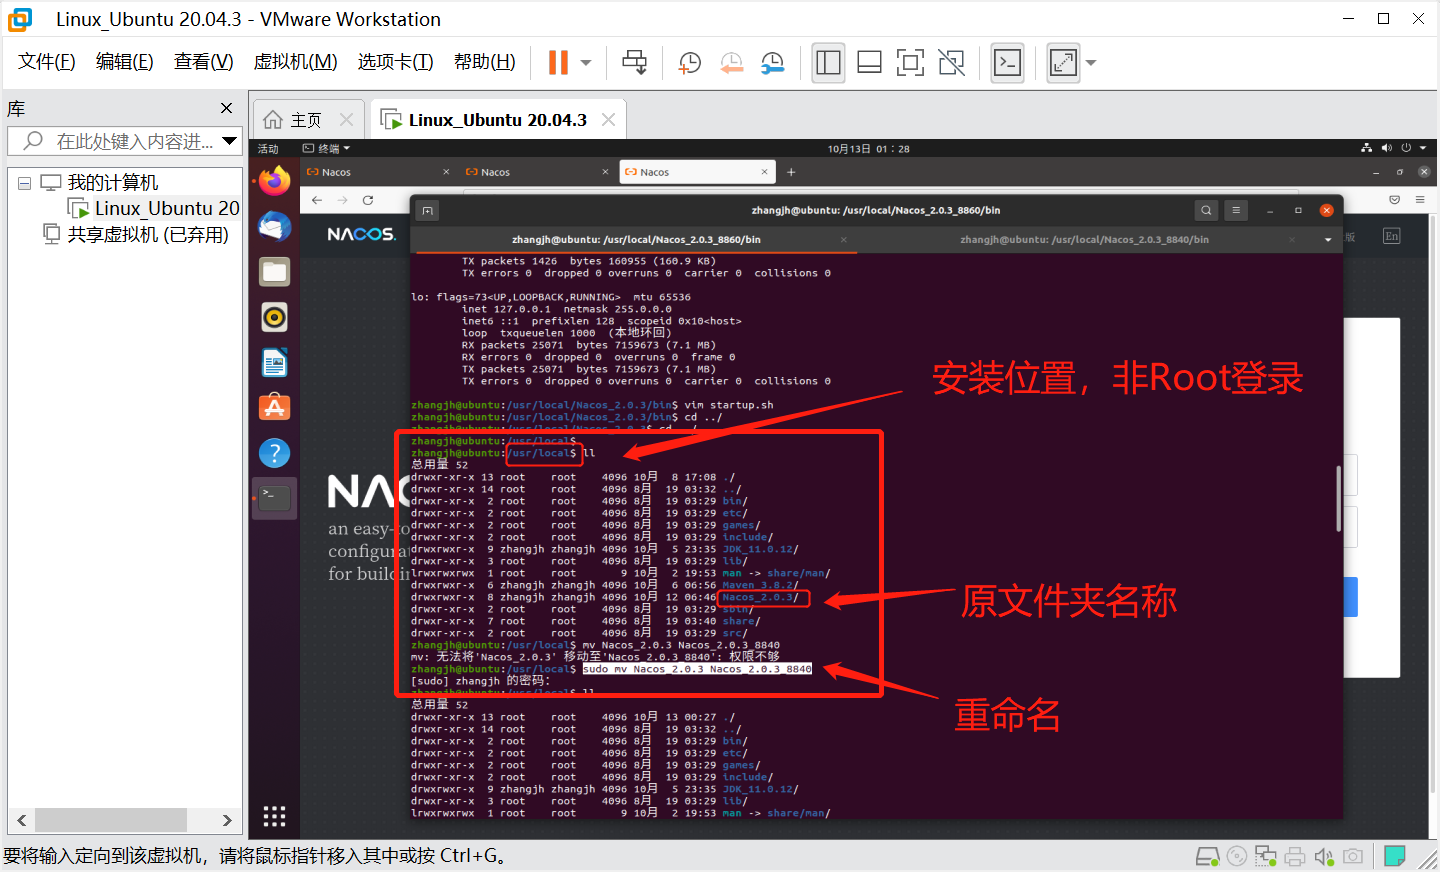Open the search icon in the terminal window
This screenshot has width=1440, height=872.
tap(1206, 210)
